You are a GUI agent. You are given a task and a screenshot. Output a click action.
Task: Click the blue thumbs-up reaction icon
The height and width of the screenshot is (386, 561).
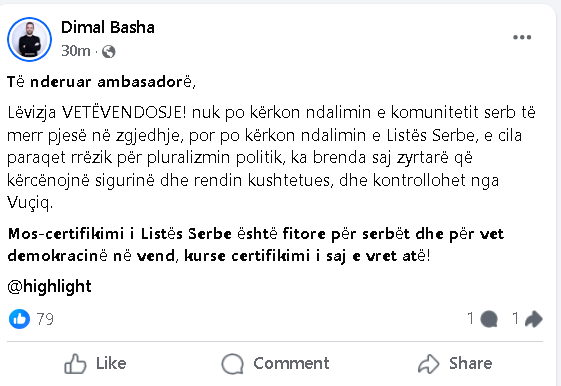pos(19,319)
